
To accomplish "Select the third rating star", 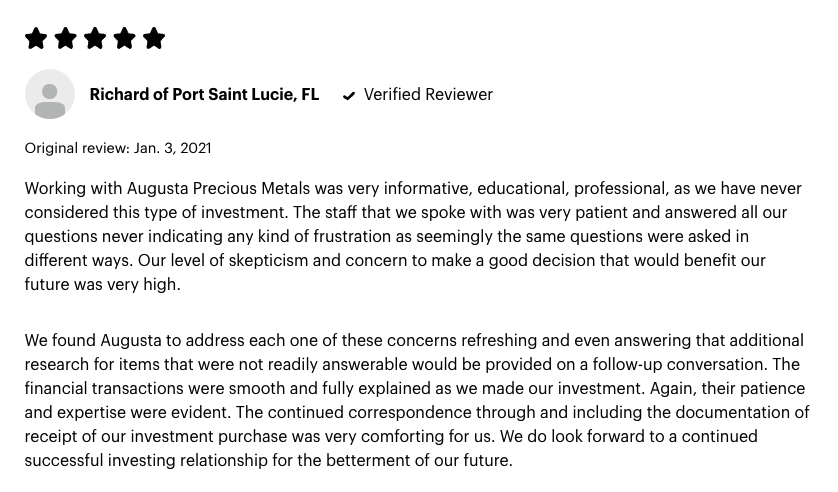I will tap(95, 39).
